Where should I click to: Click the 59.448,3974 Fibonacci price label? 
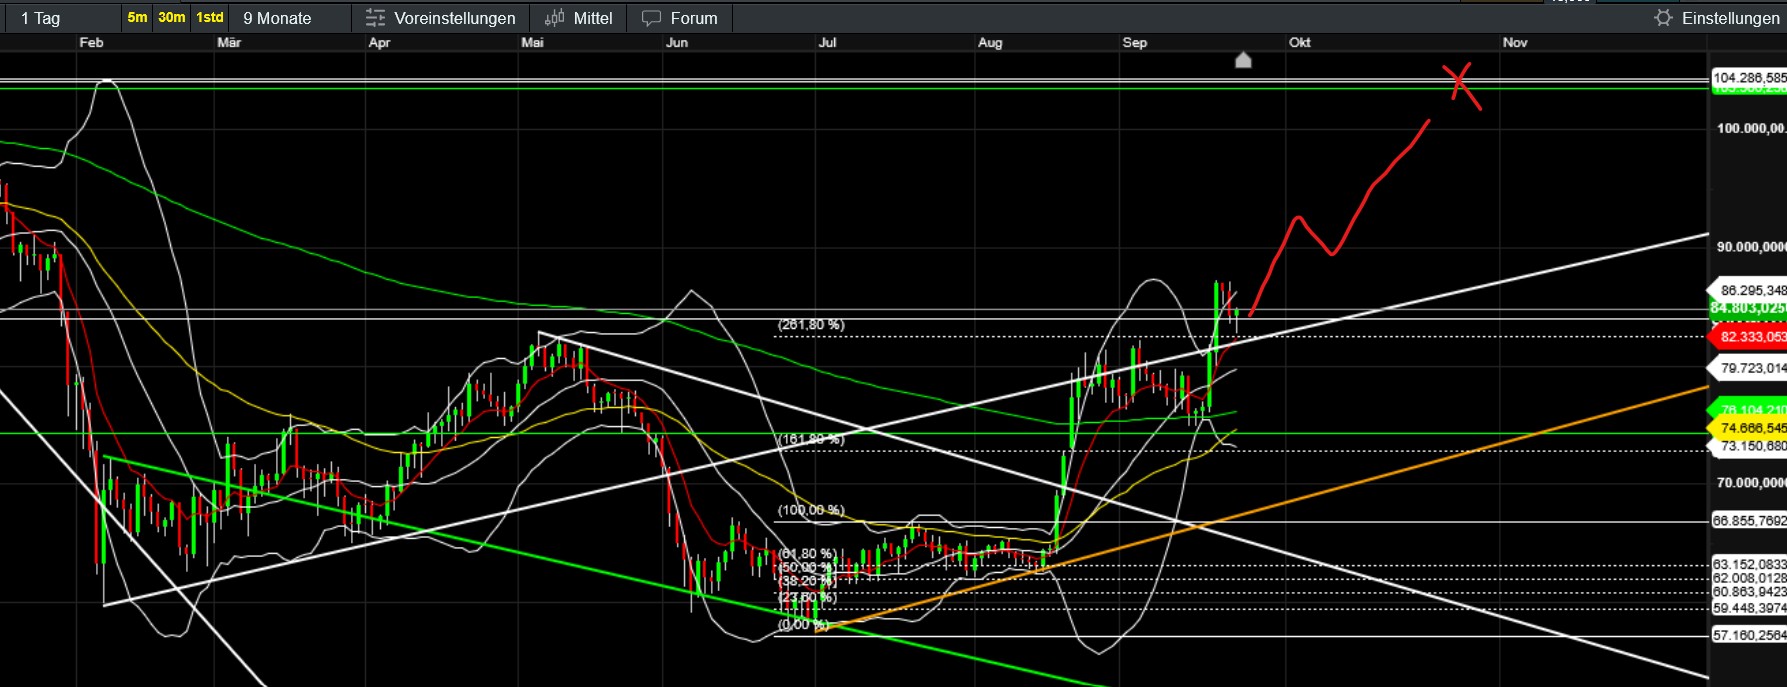click(x=1749, y=608)
